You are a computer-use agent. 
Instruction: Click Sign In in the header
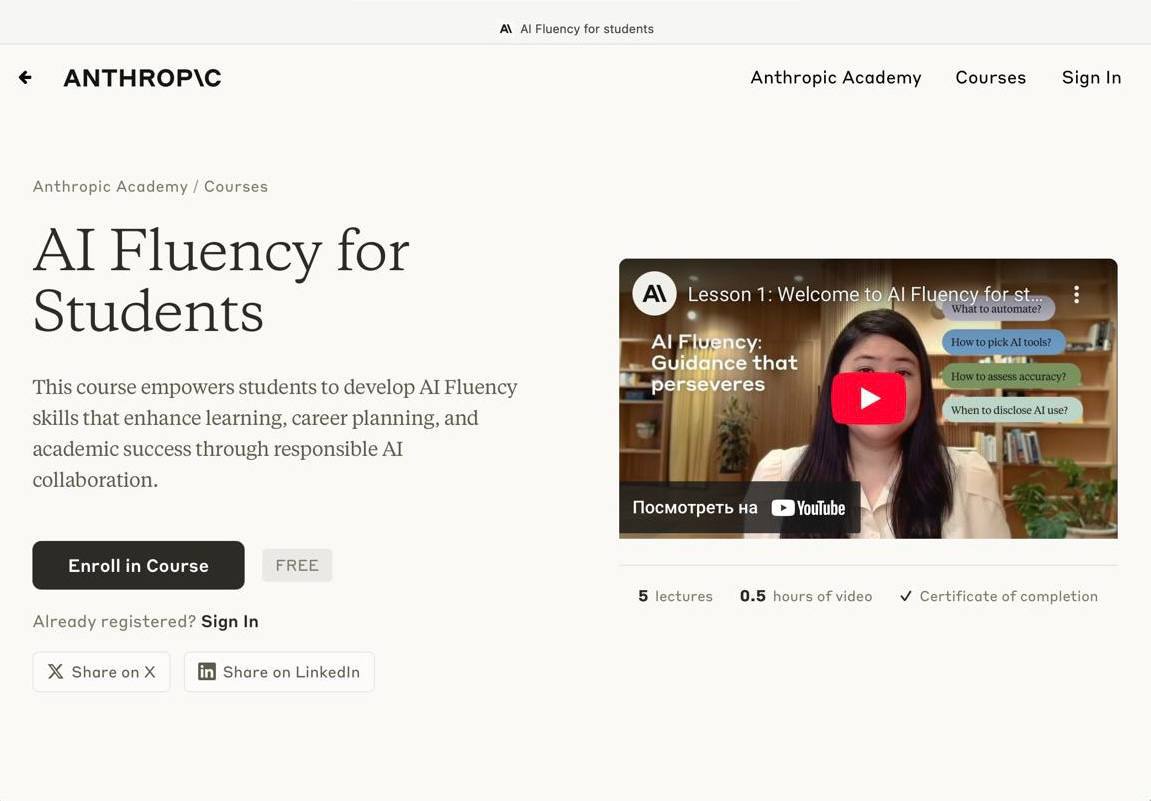pos(1091,78)
